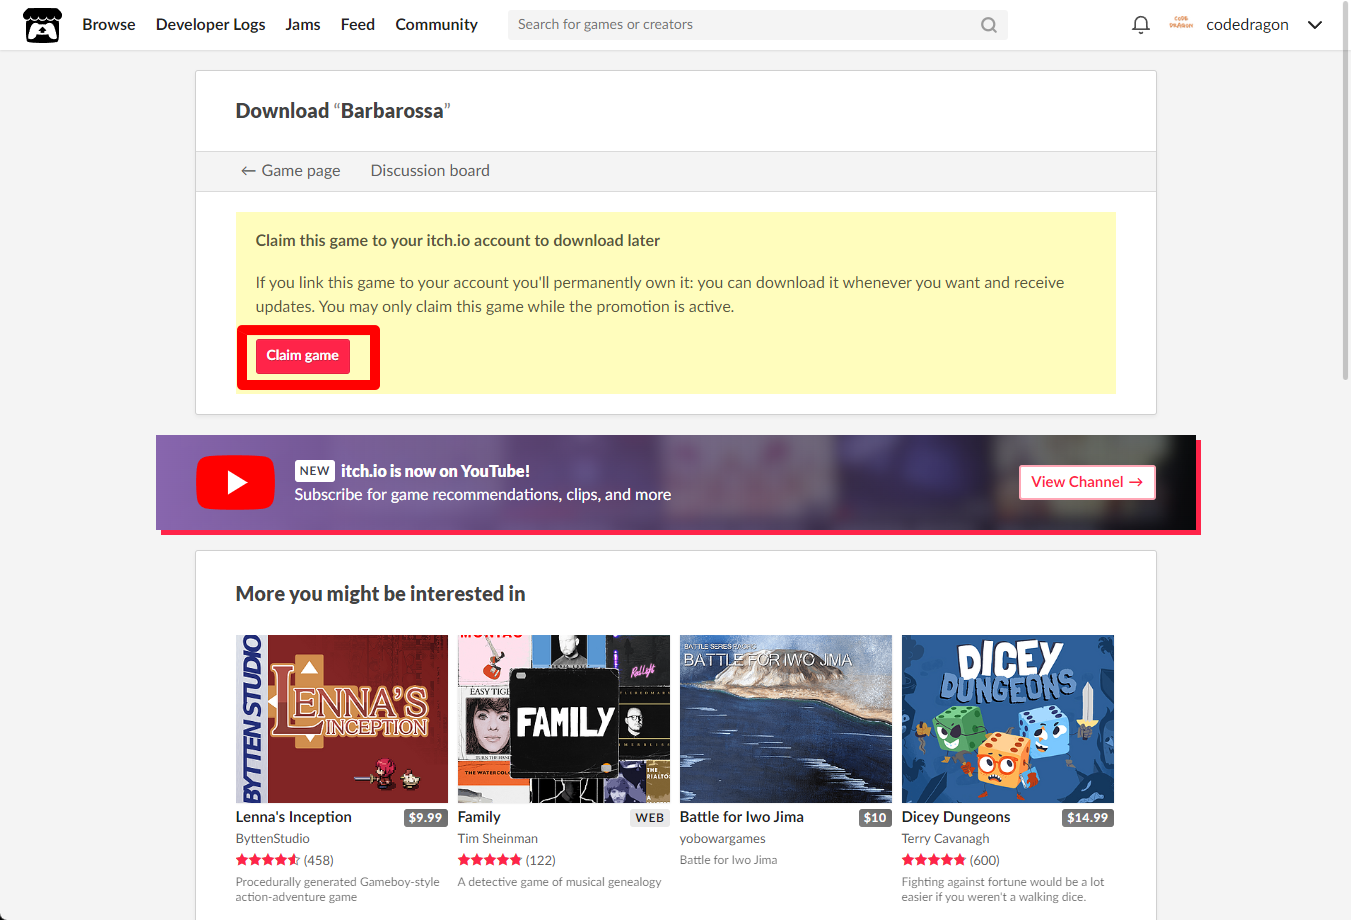
Task: Go to Developer Logs
Action: [210, 24]
